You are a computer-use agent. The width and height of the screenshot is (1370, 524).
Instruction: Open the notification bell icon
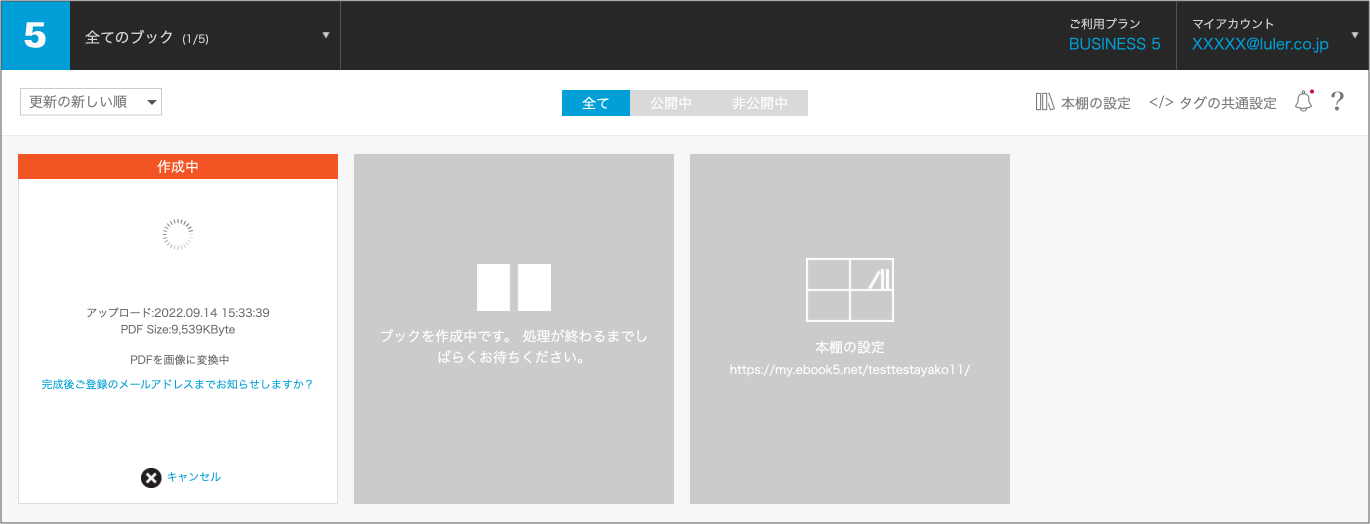click(1303, 101)
